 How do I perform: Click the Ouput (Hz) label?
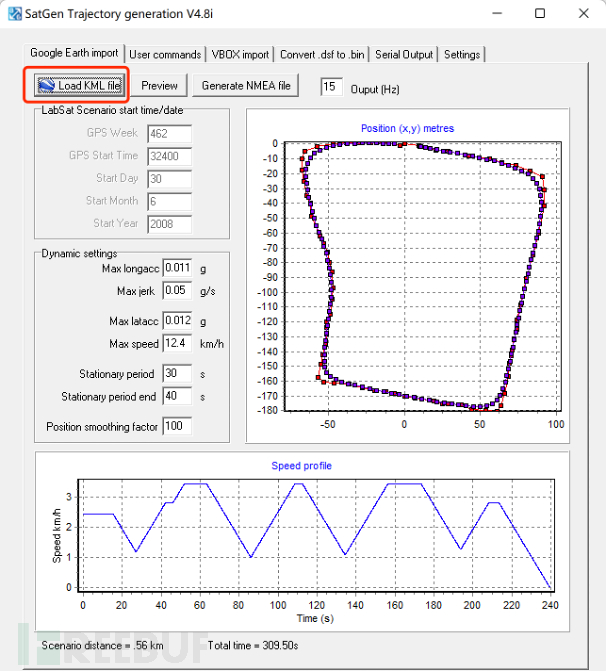point(375,89)
